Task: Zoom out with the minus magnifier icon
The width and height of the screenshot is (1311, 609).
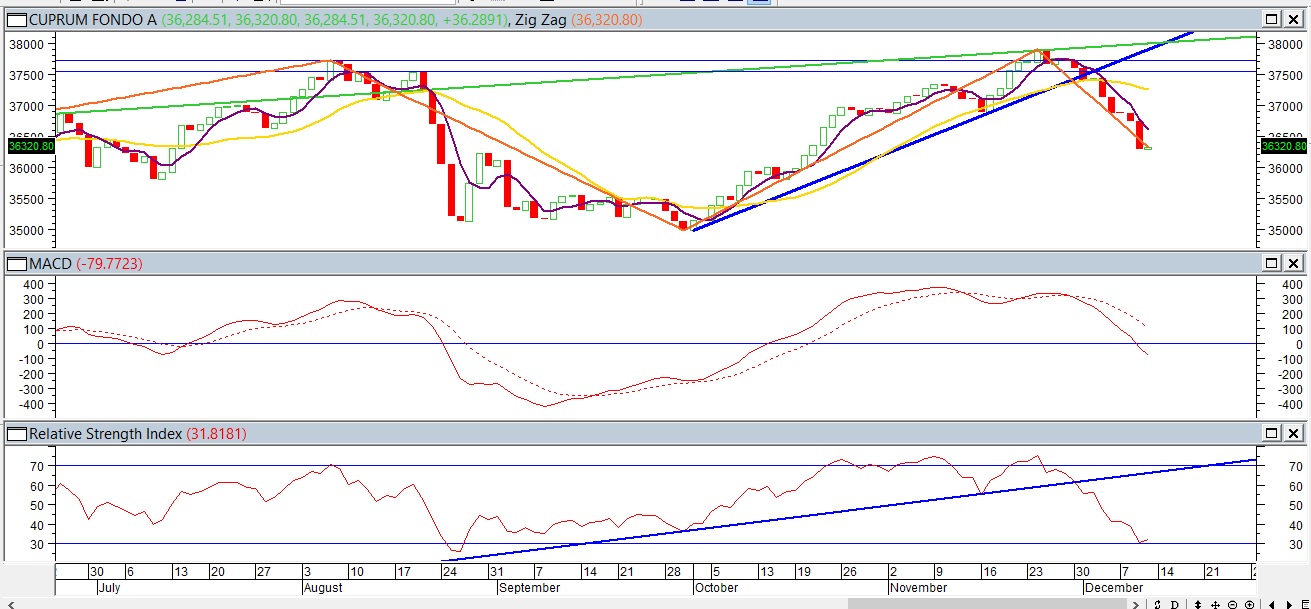Action: [x=1232, y=604]
